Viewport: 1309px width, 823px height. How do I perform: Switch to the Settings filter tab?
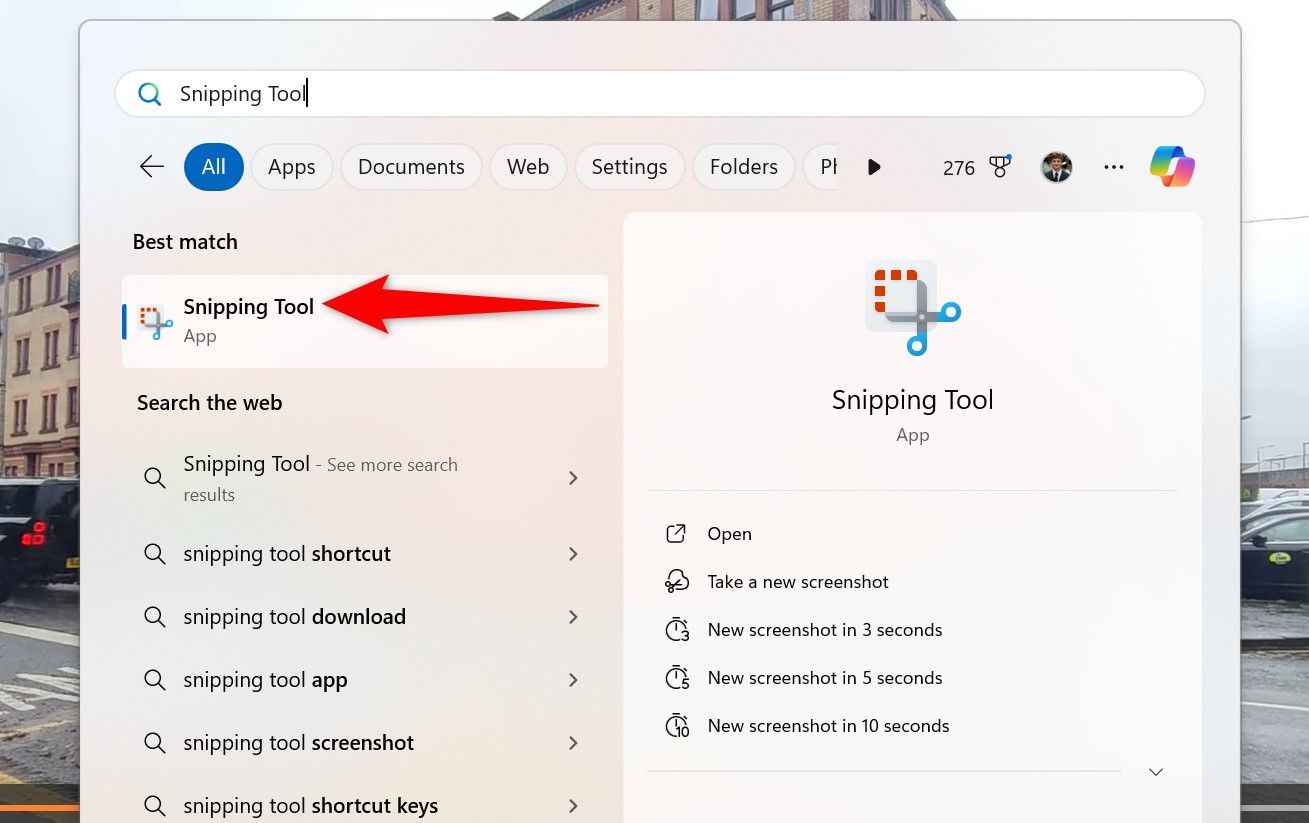tap(629, 166)
